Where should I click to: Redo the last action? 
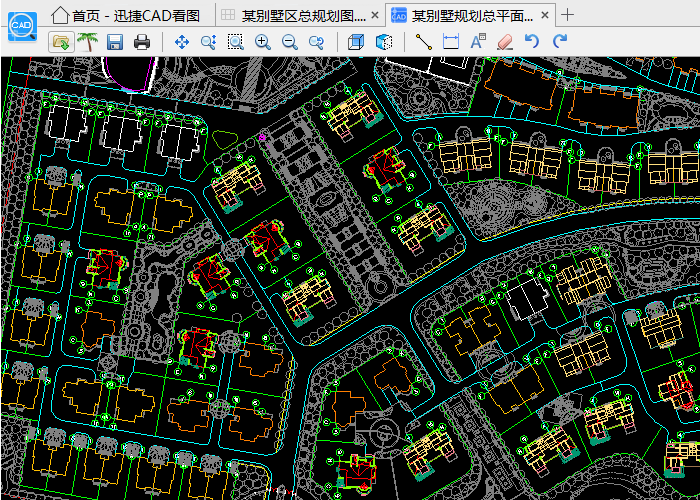pyautogui.click(x=559, y=42)
